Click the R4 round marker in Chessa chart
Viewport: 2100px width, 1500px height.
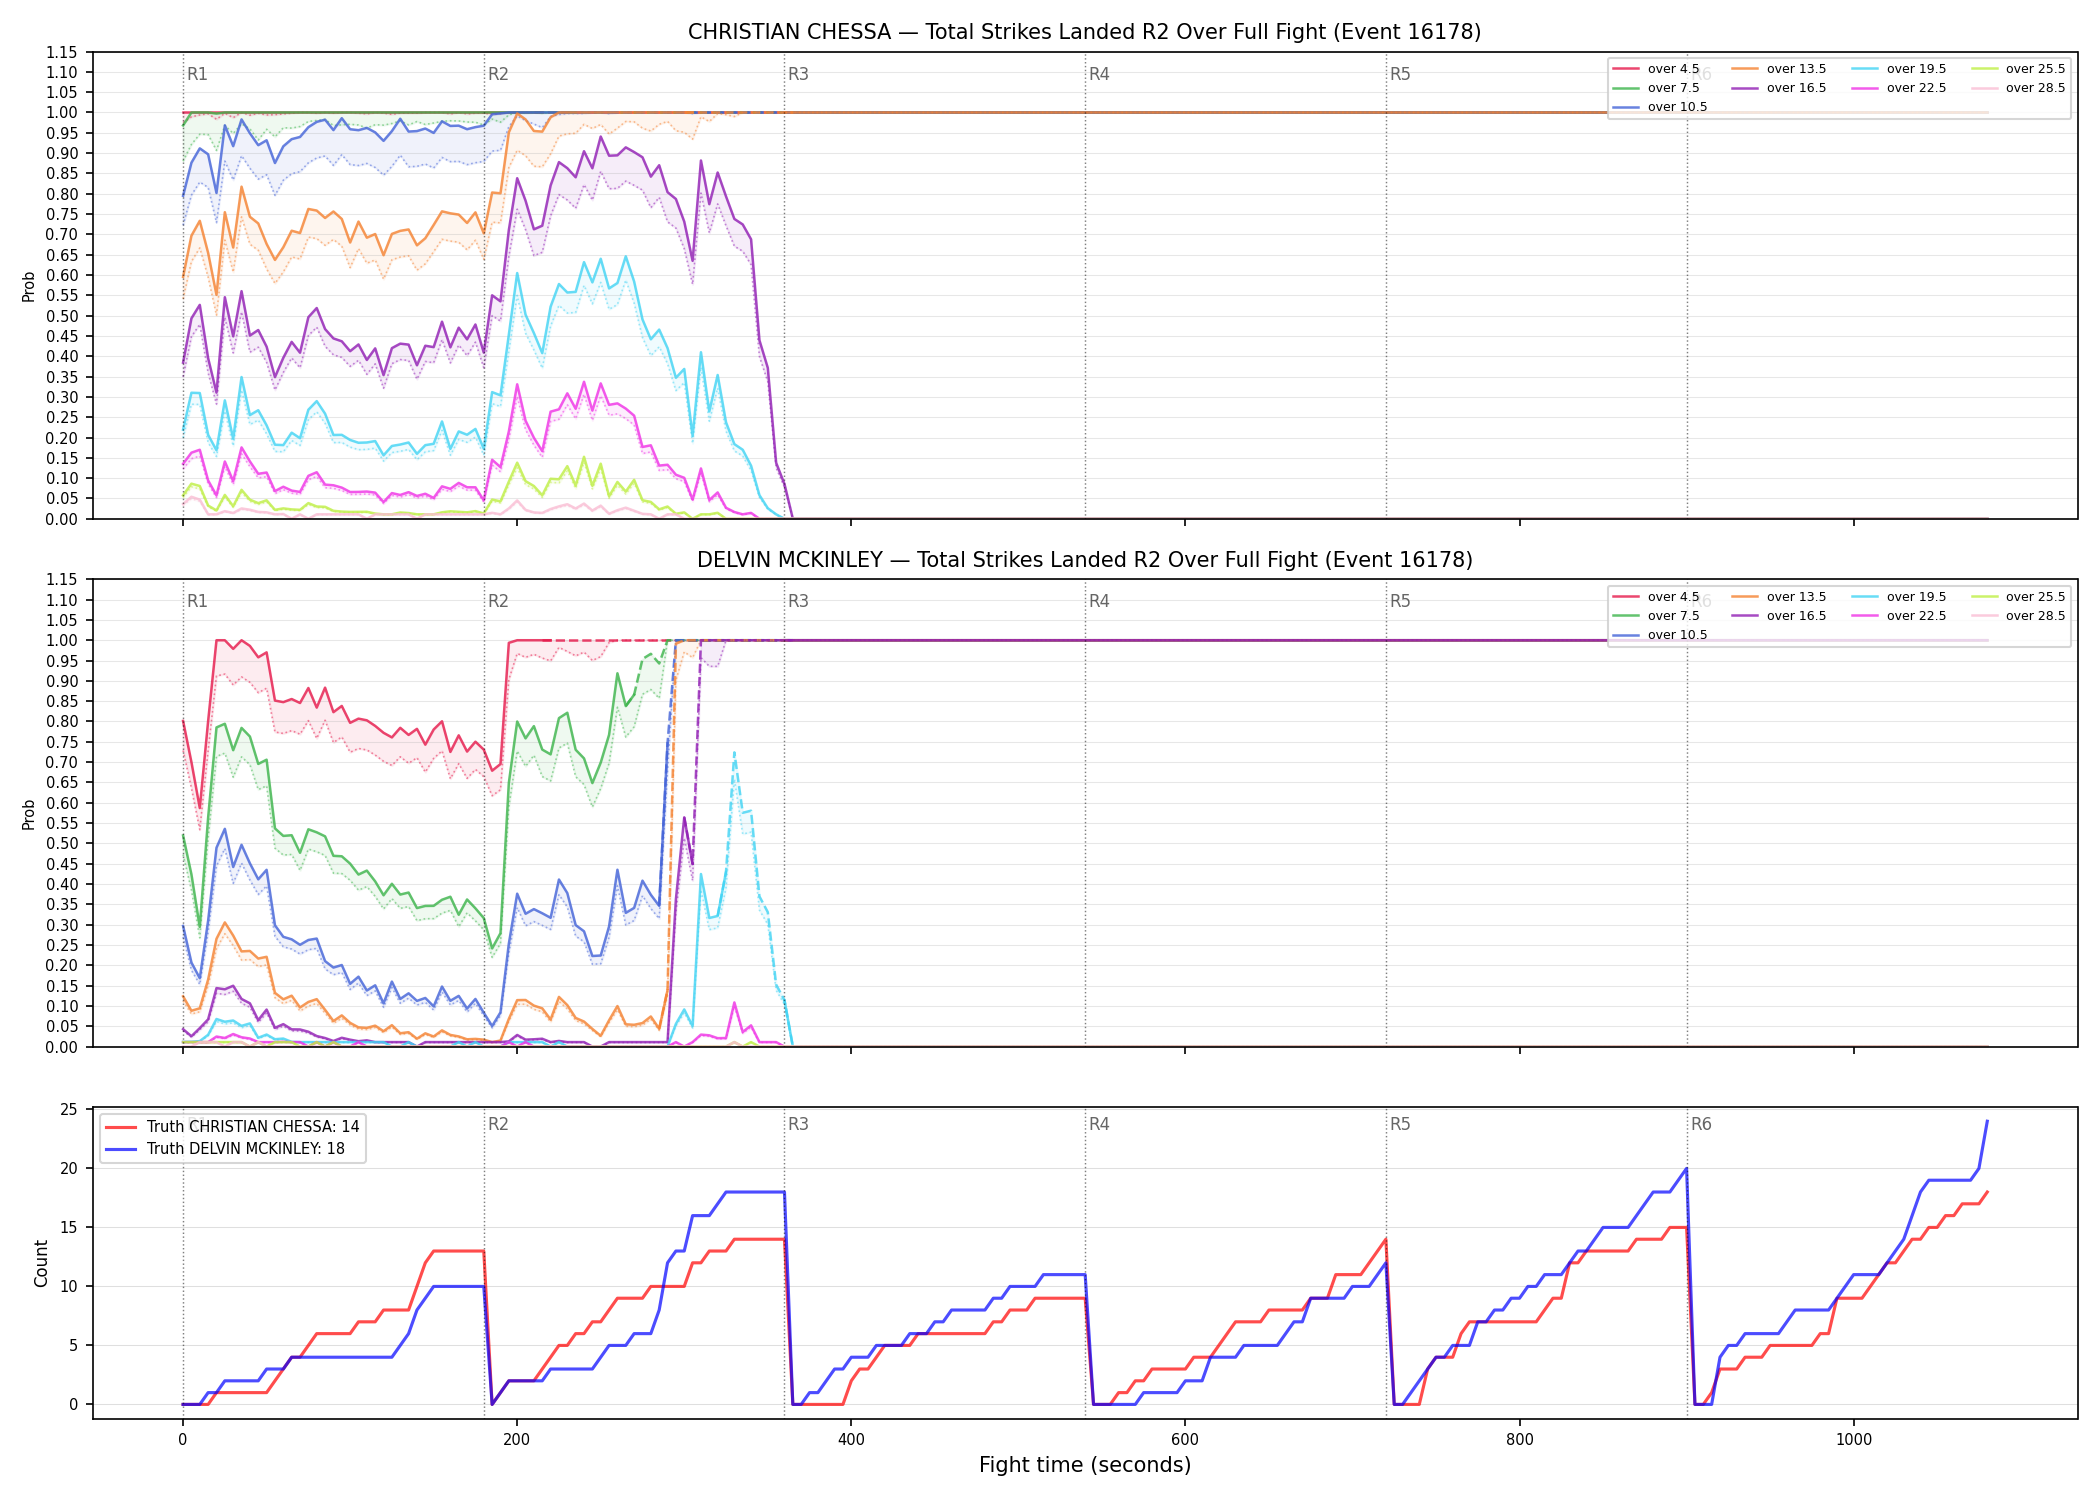[x=1099, y=74]
